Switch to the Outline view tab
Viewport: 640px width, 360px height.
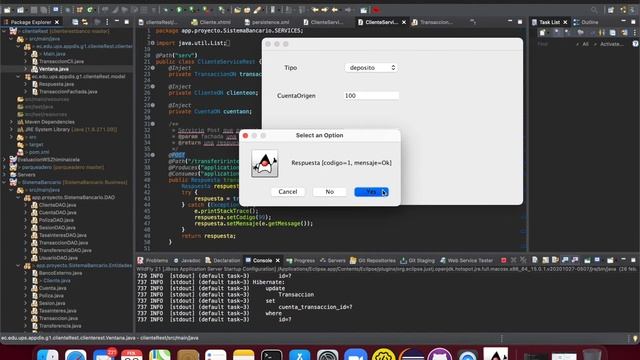[x=586, y=22]
